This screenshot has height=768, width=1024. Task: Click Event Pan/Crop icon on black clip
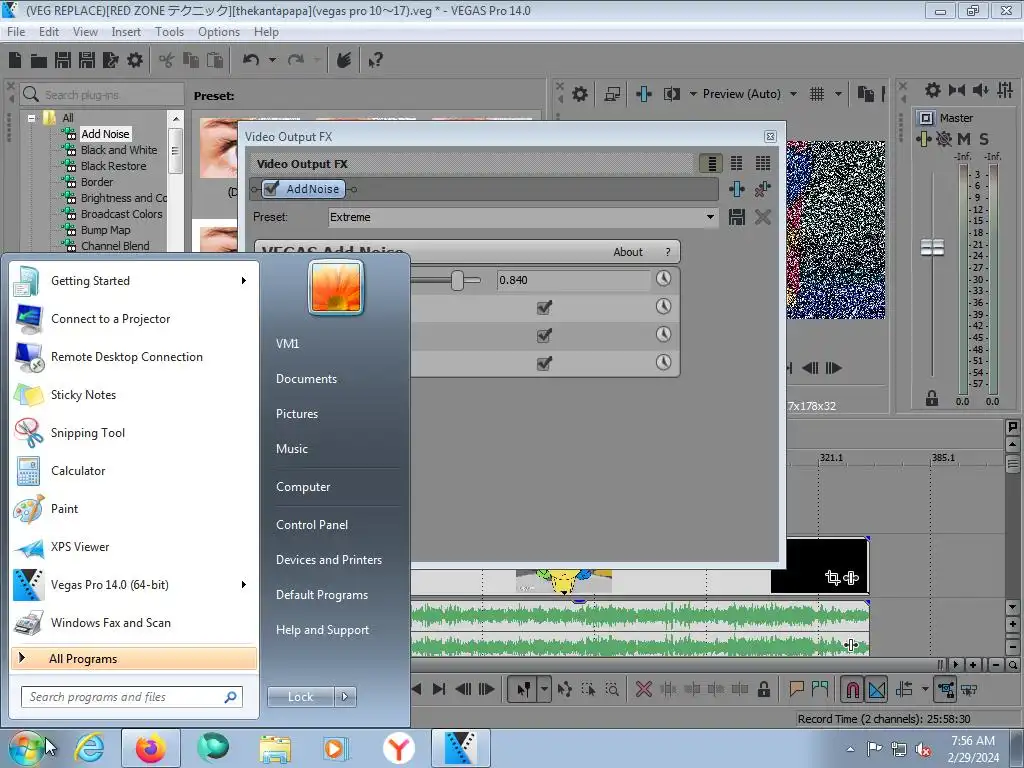(832, 577)
